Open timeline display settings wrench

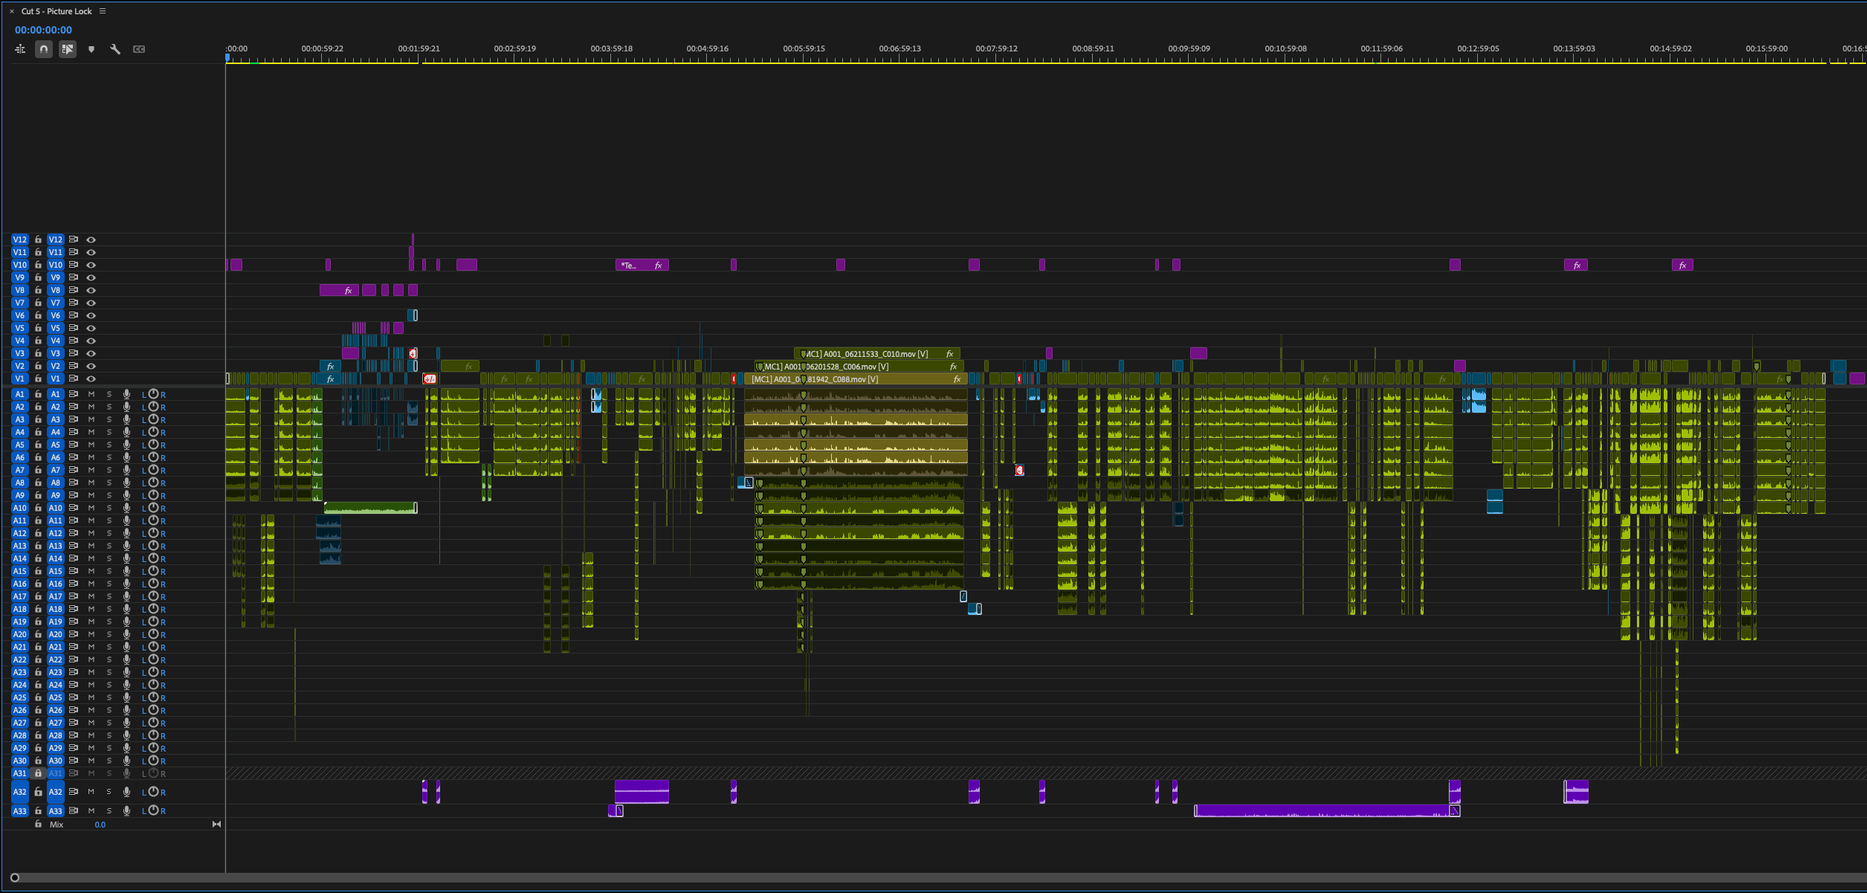(115, 49)
